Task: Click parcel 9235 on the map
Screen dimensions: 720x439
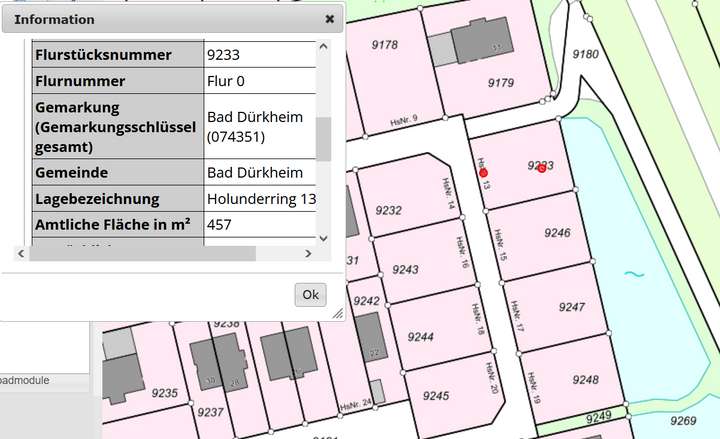Action: point(164,393)
